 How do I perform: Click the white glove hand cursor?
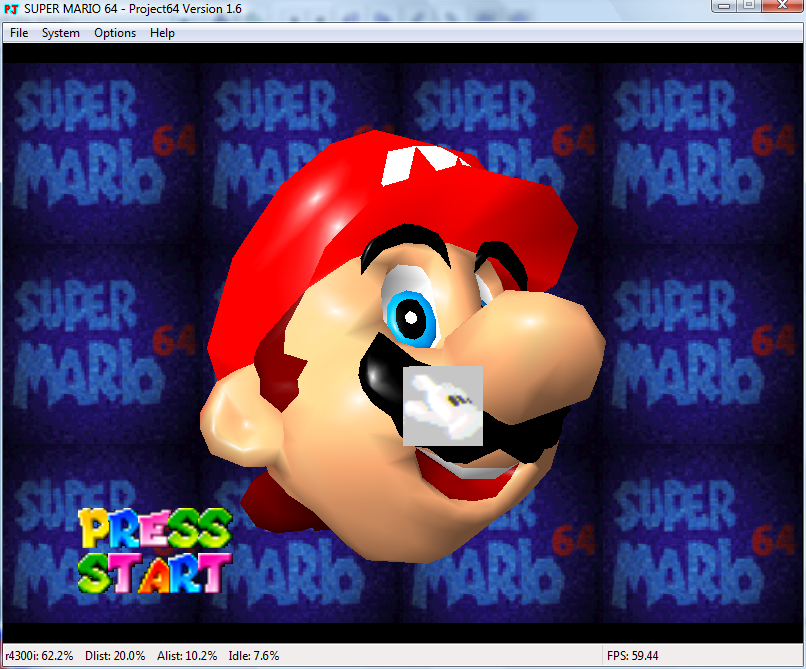[x=443, y=405]
